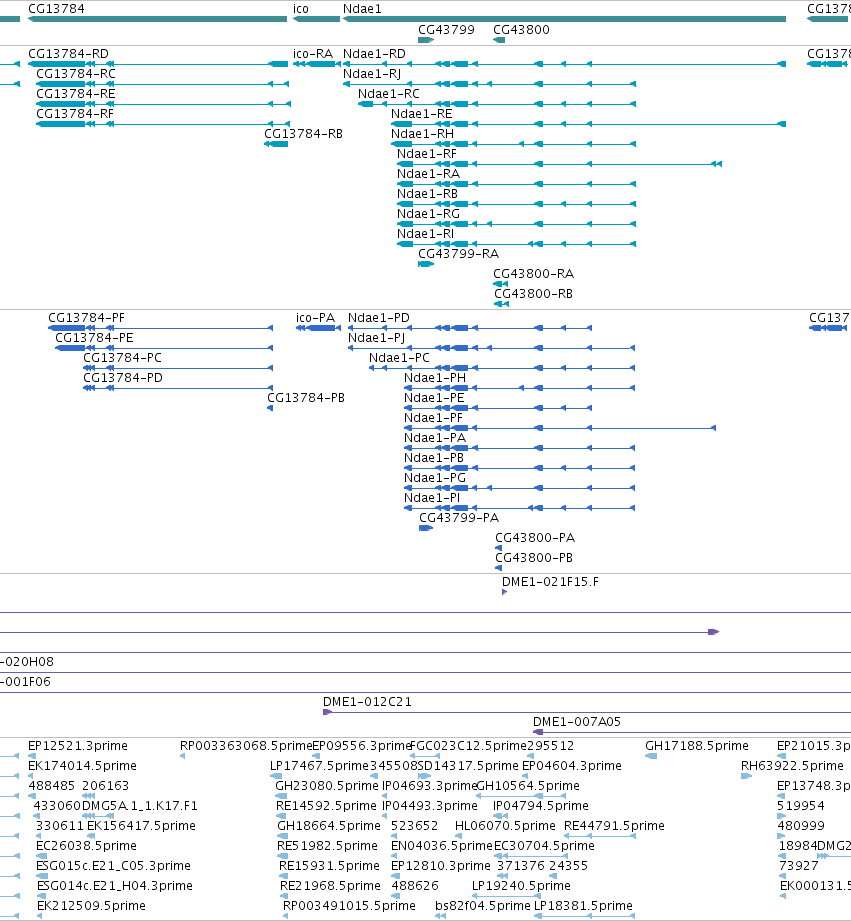Click the Ndae1 gene label in the top track
Viewport: 851px width, 921px height.
click(362, 9)
